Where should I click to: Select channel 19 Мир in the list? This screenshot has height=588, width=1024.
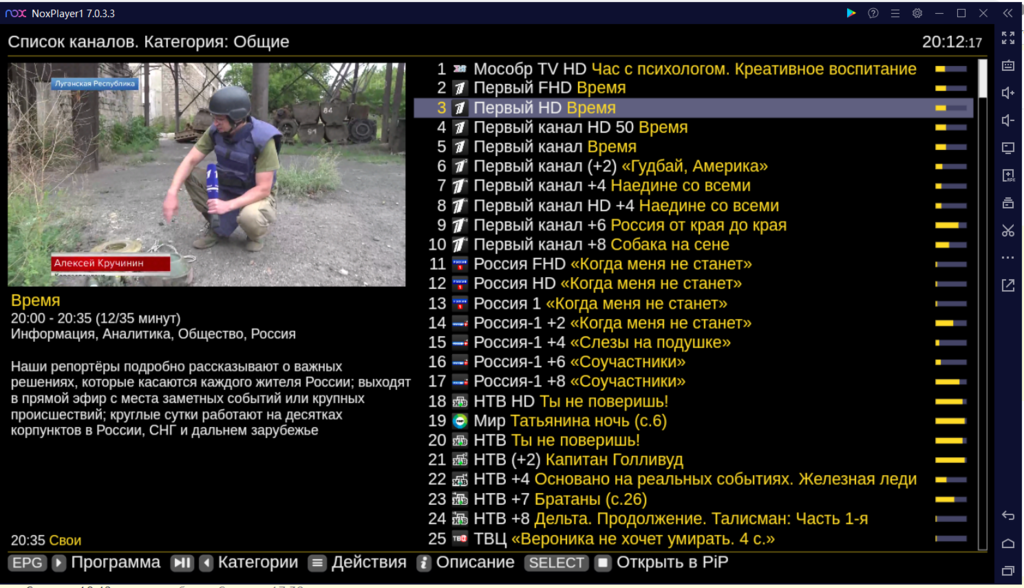coord(694,421)
